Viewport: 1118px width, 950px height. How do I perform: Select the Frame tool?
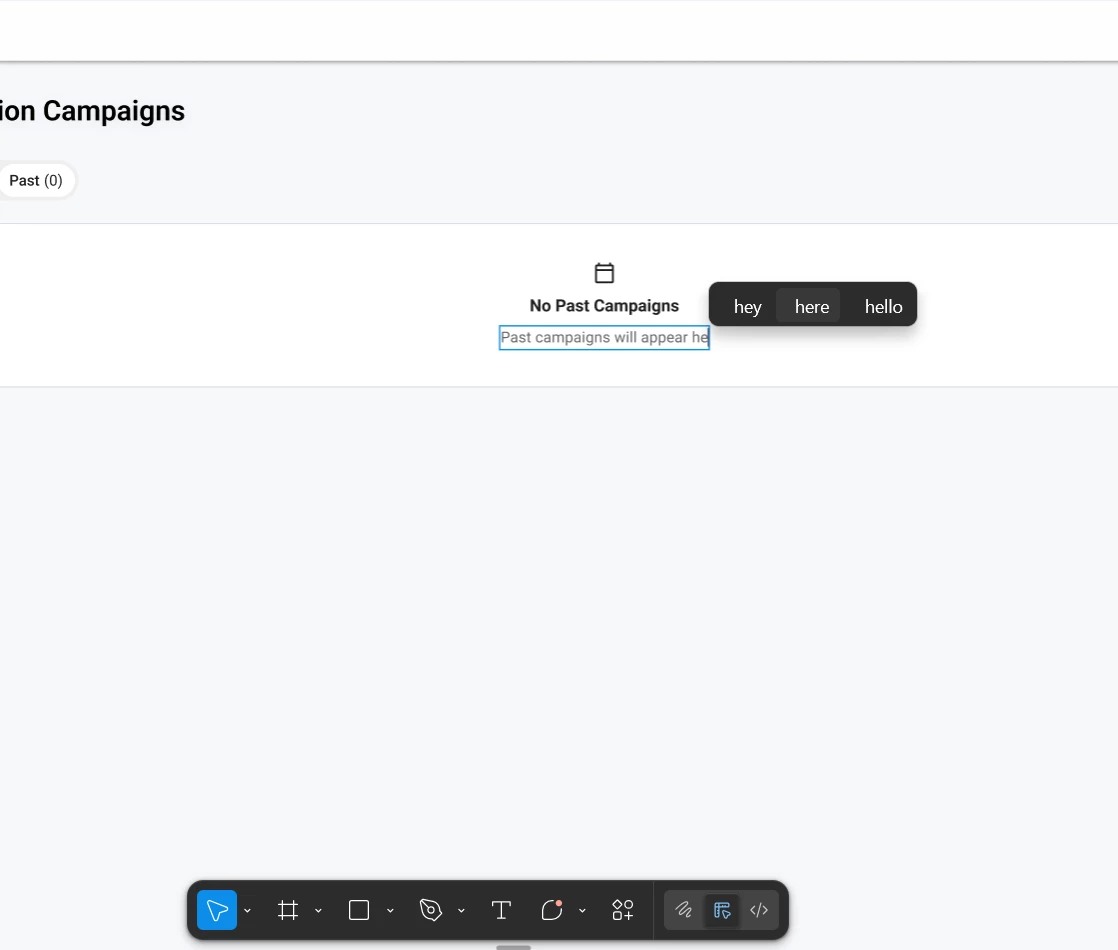(x=288, y=910)
